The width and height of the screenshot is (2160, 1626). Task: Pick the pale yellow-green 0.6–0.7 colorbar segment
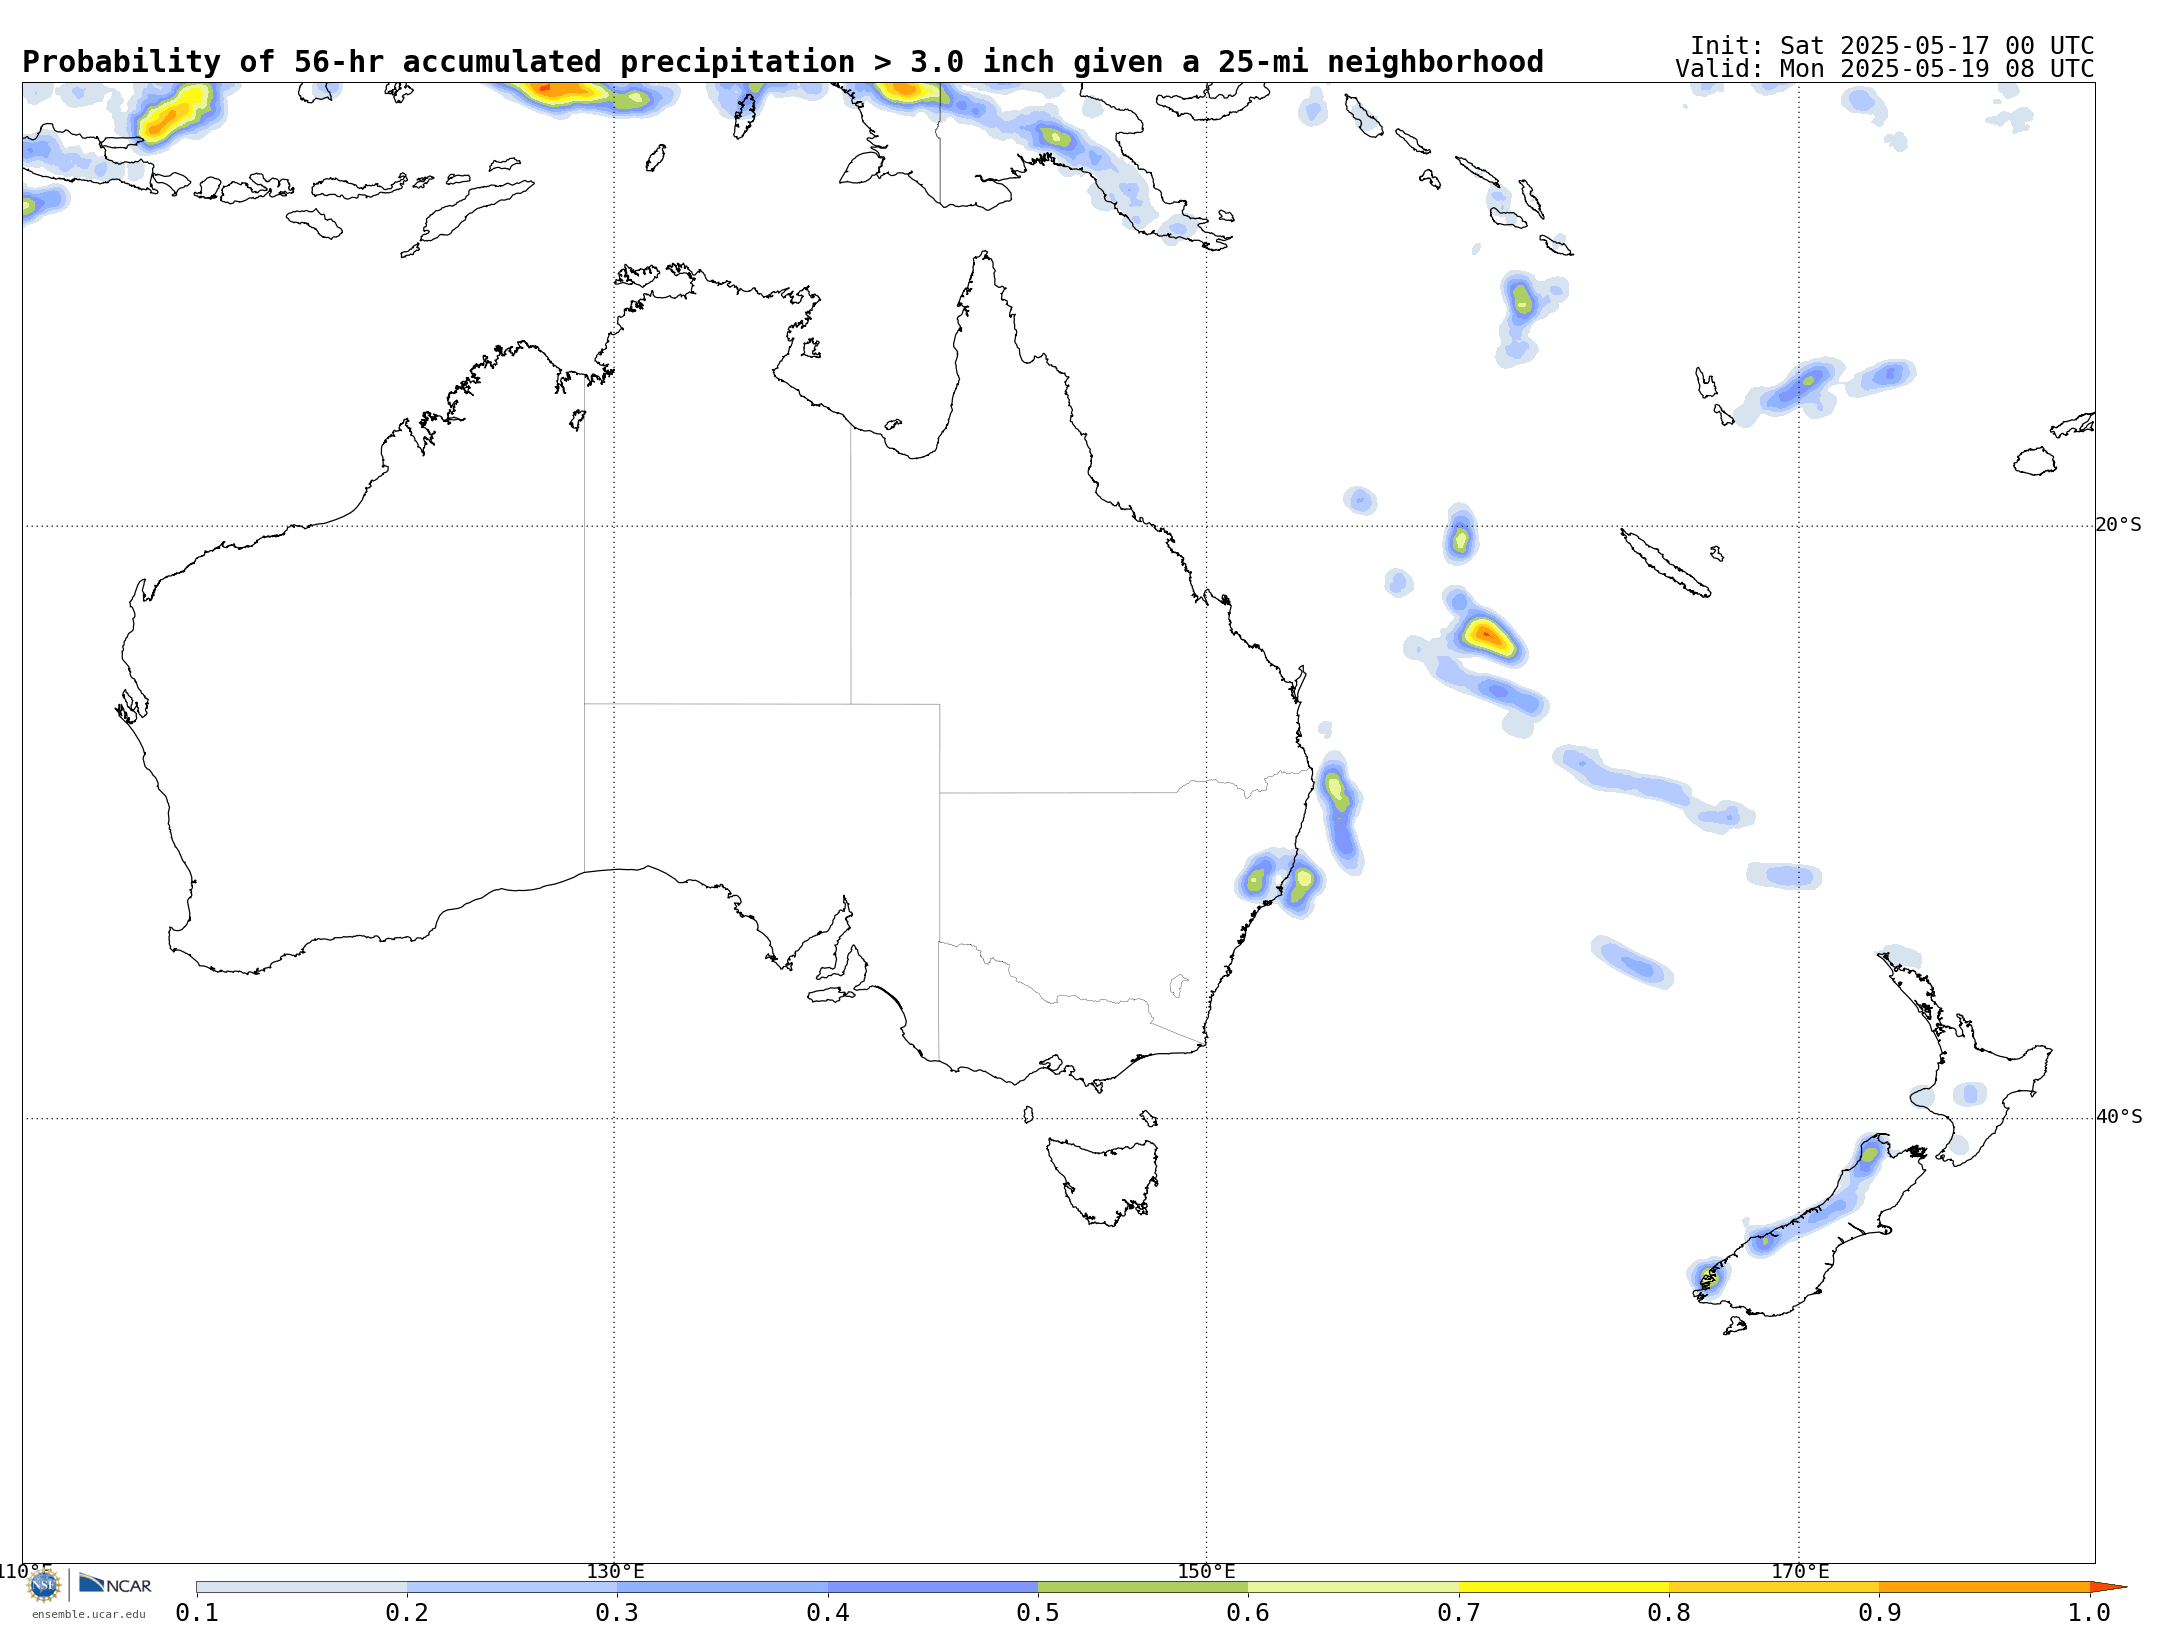point(1353,1587)
